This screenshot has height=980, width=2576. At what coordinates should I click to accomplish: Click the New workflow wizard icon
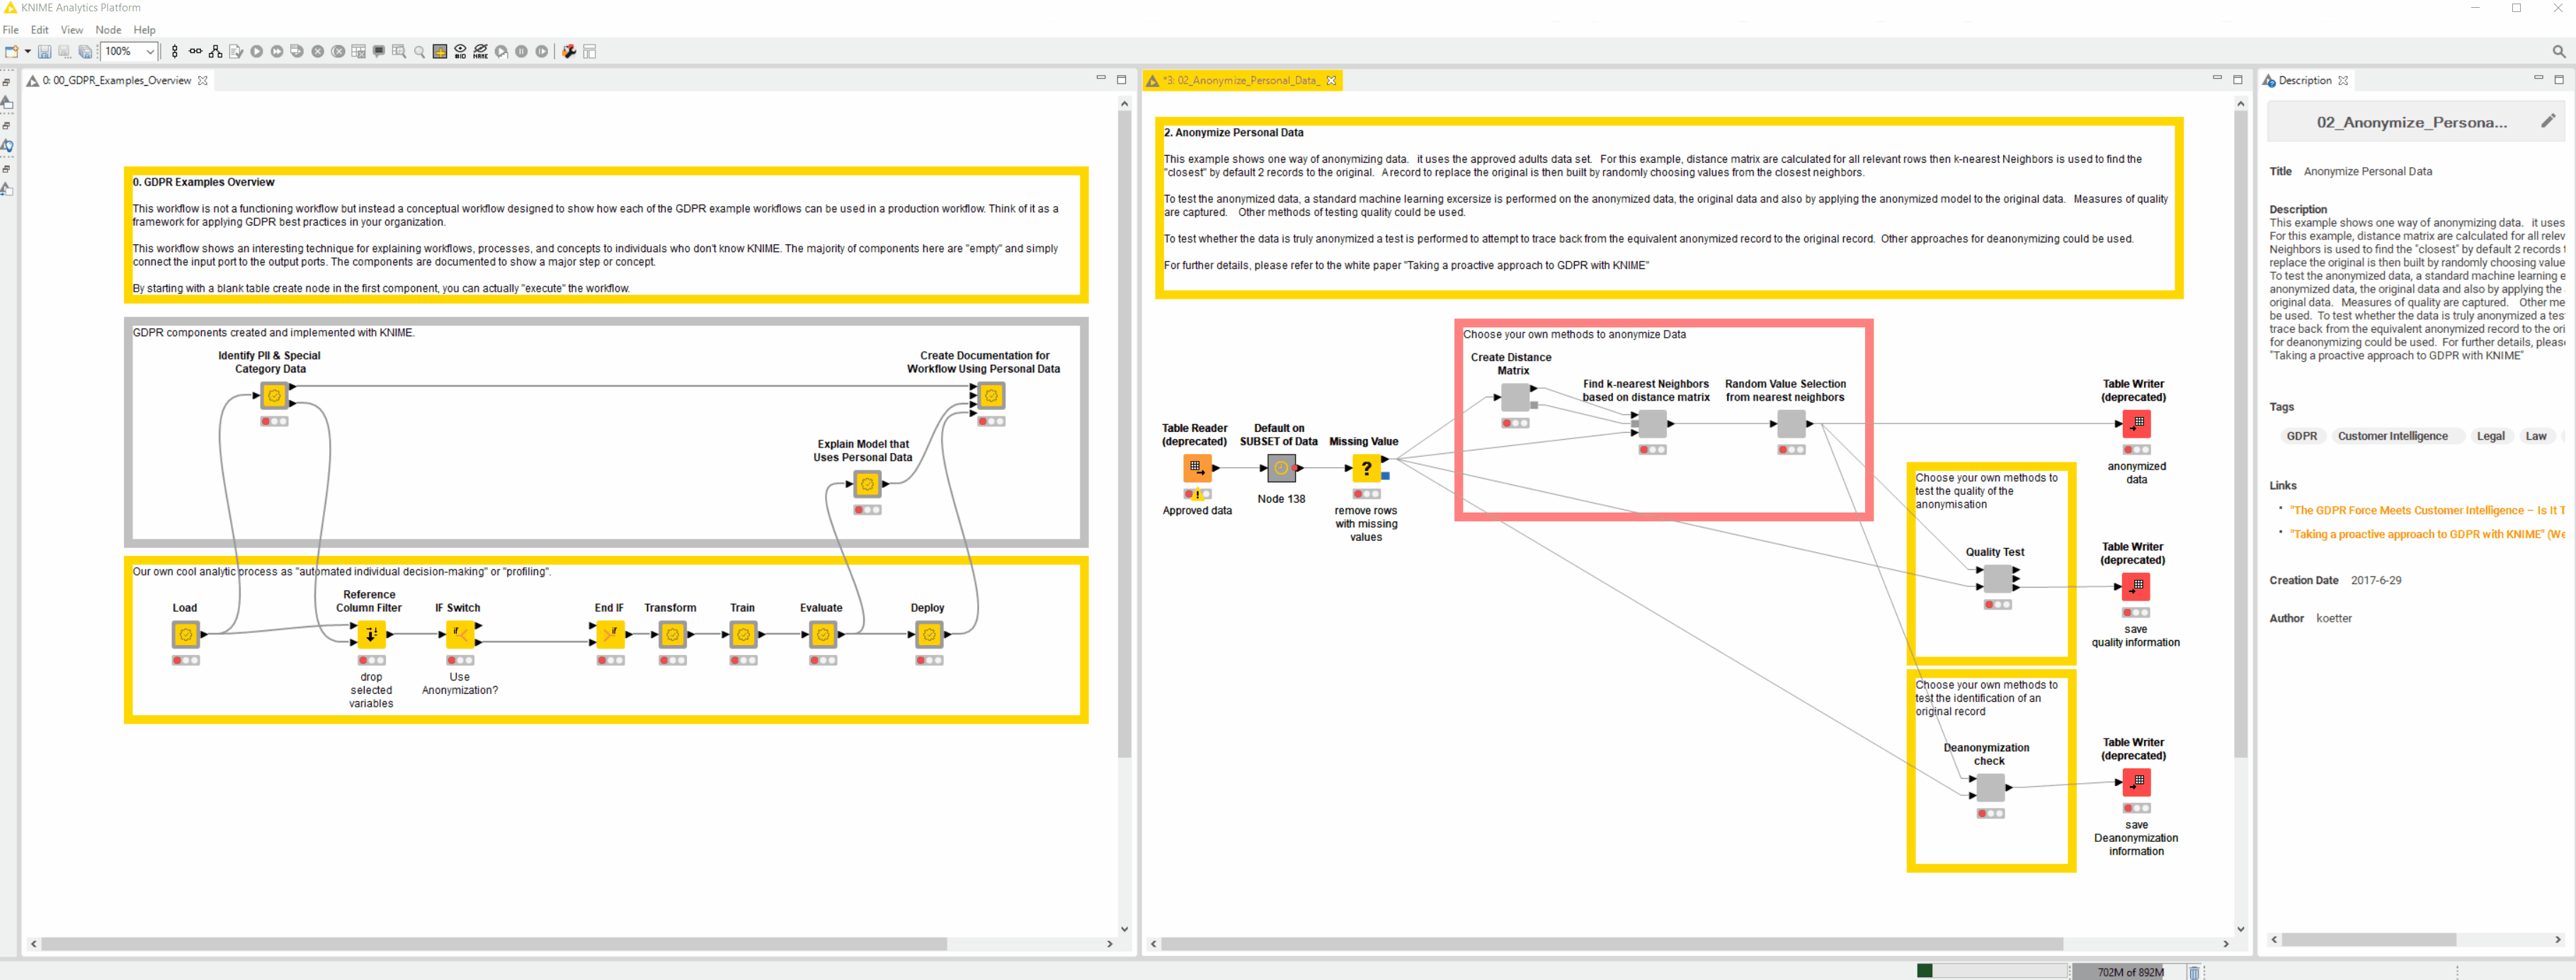(x=11, y=51)
